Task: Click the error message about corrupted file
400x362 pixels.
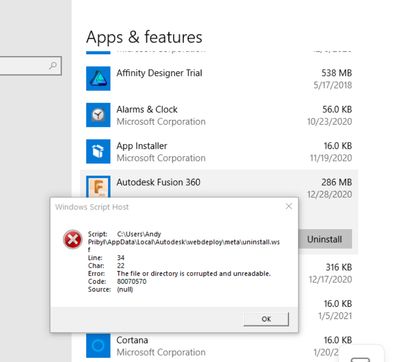Action: (x=194, y=274)
